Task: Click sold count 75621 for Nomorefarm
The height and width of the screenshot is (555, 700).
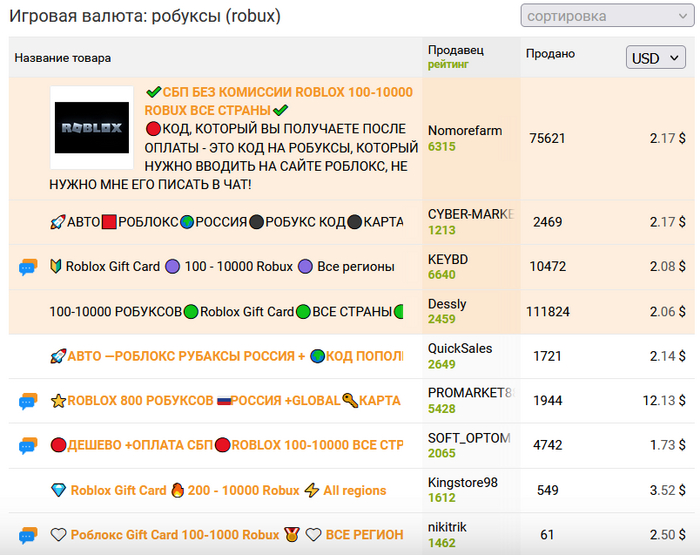Action: [547, 138]
